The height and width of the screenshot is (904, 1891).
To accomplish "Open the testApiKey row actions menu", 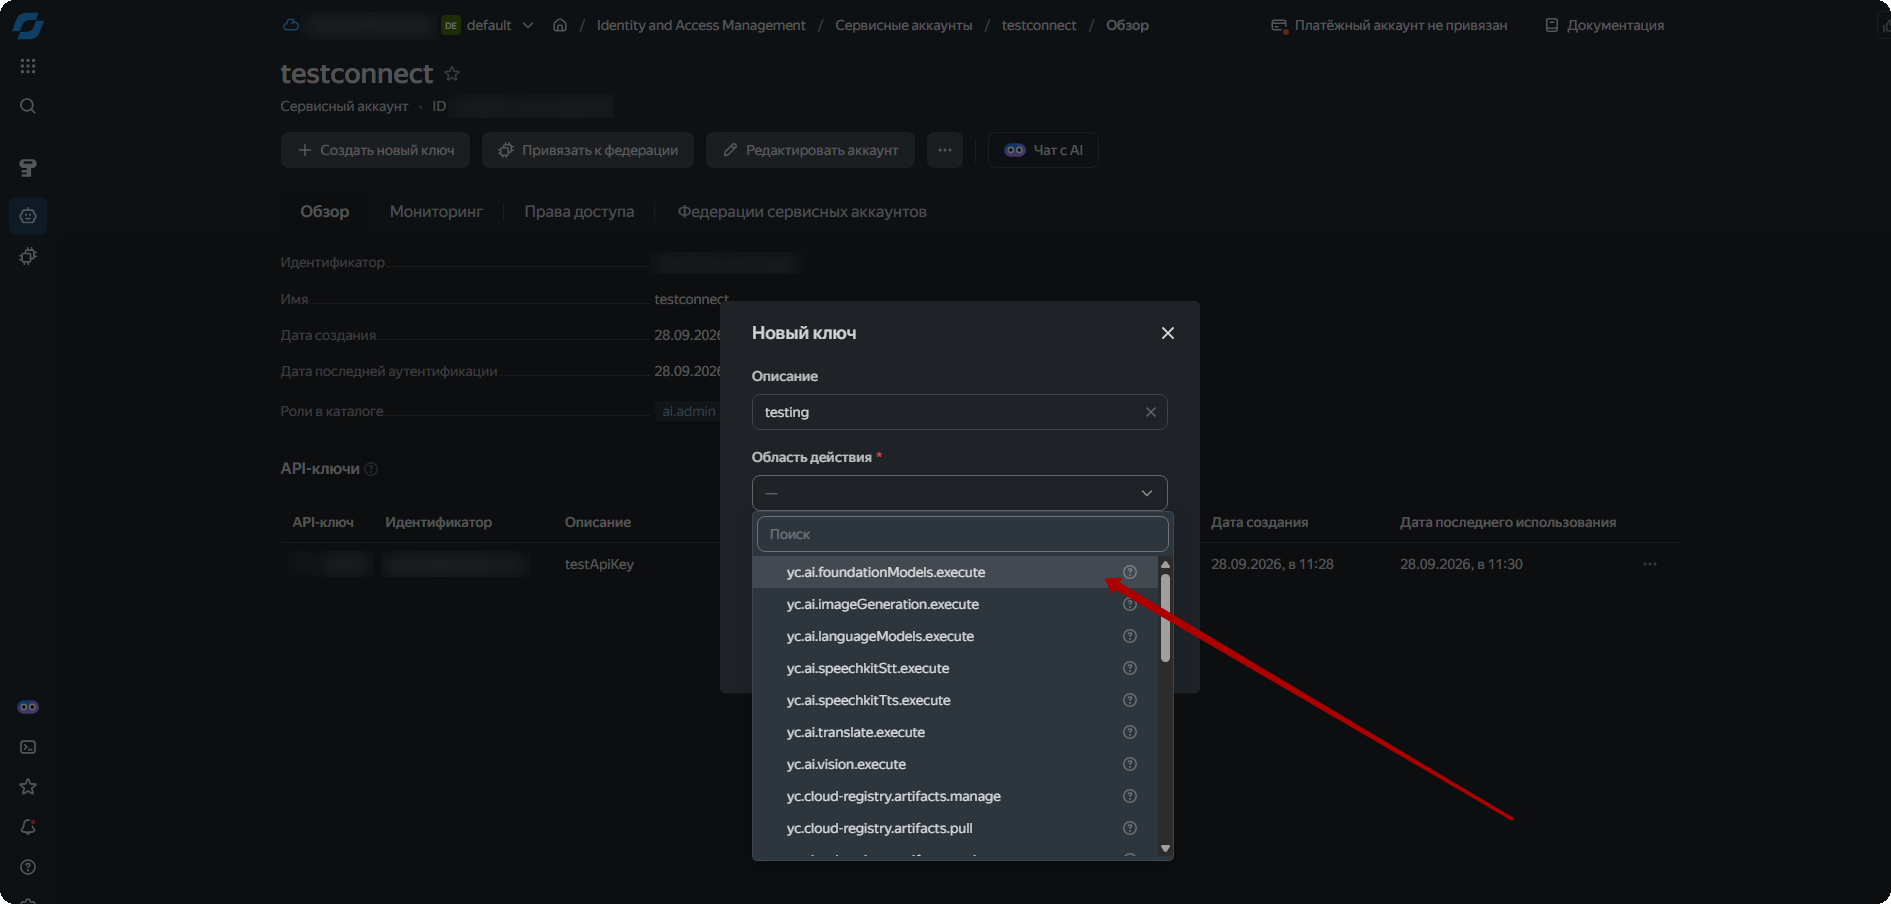I will pos(1650,564).
